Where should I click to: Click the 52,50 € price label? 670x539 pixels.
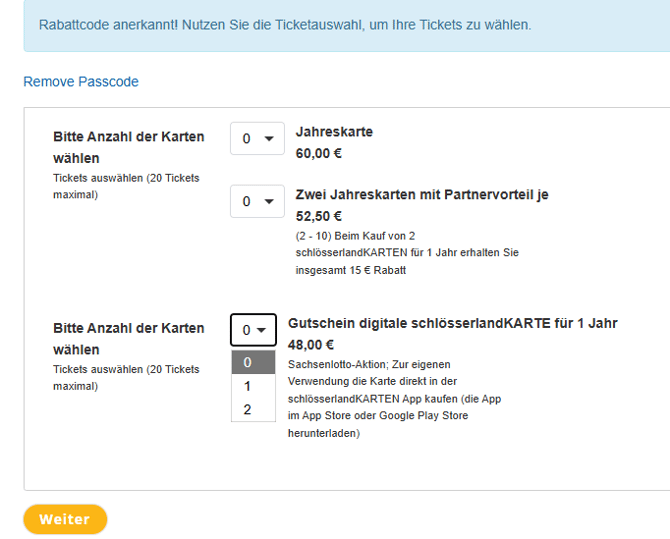tap(318, 216)
